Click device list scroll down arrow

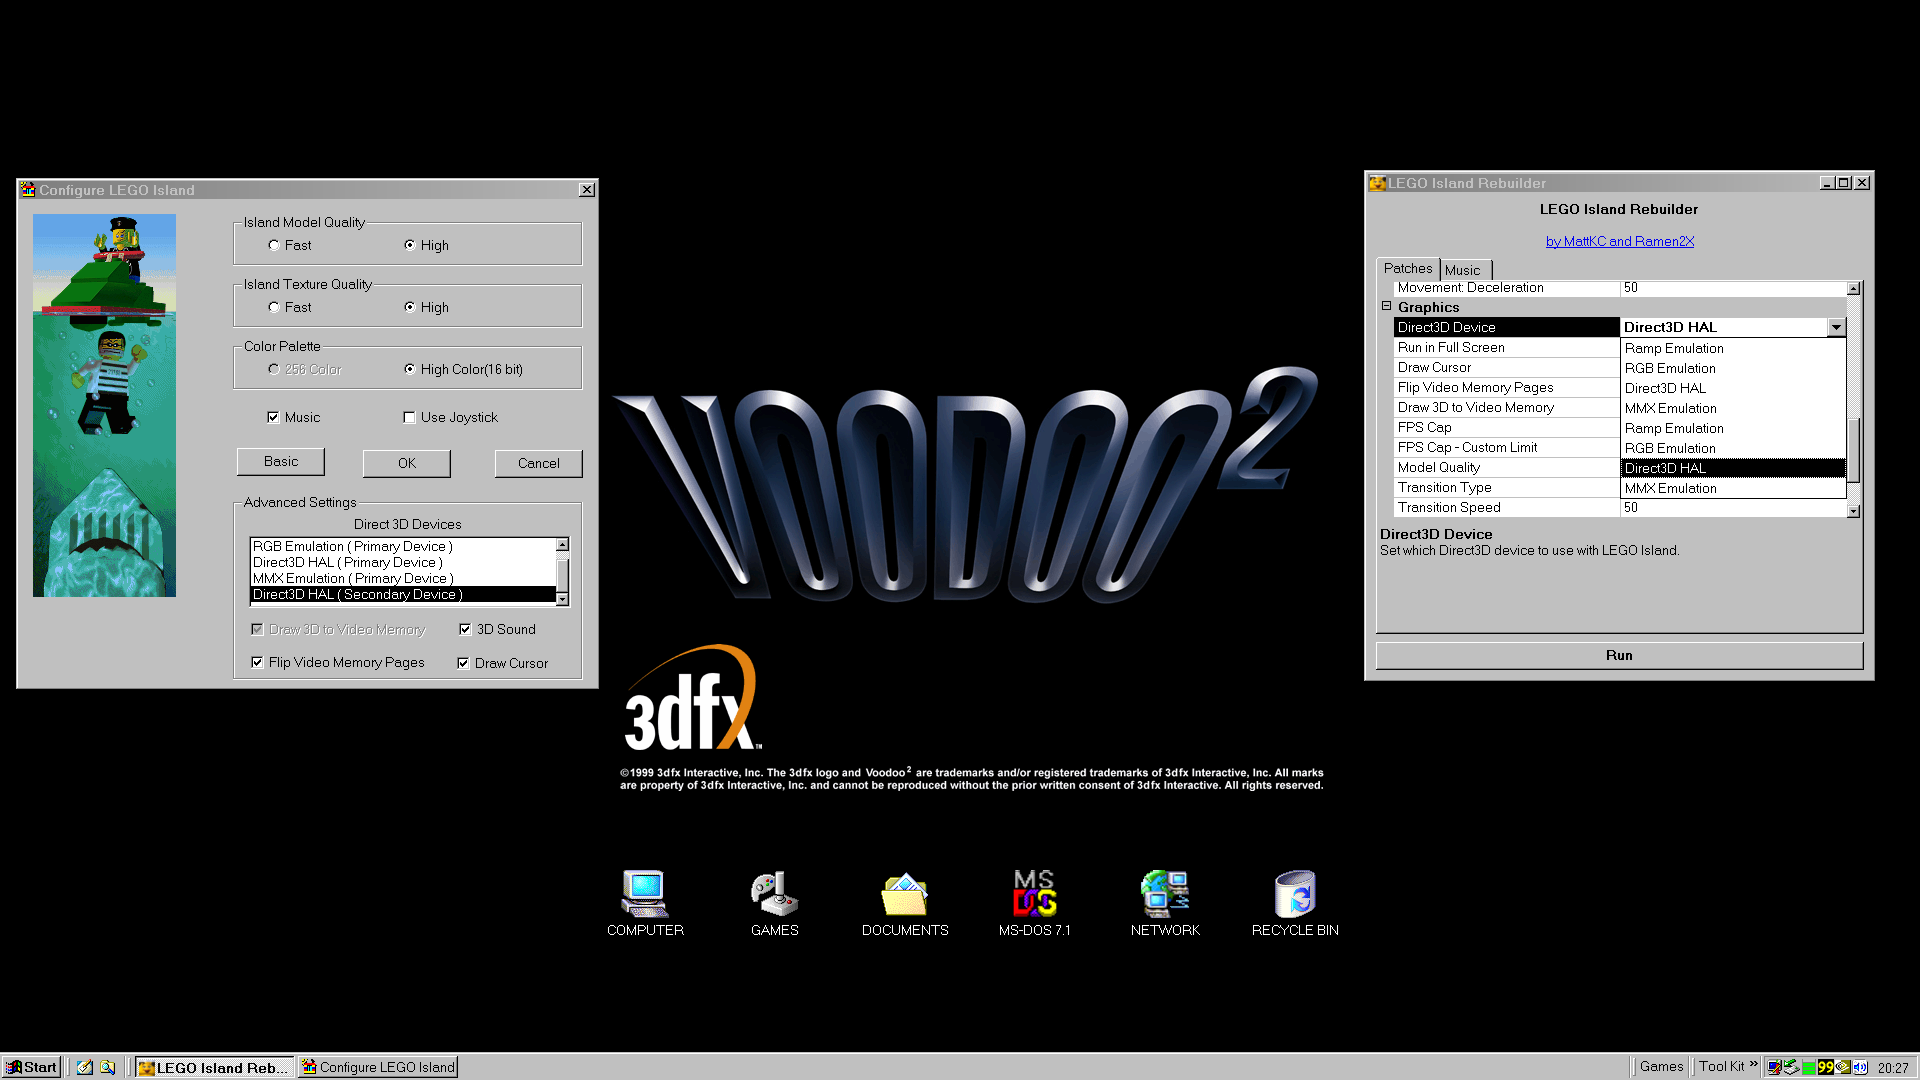tap(563, 598)
